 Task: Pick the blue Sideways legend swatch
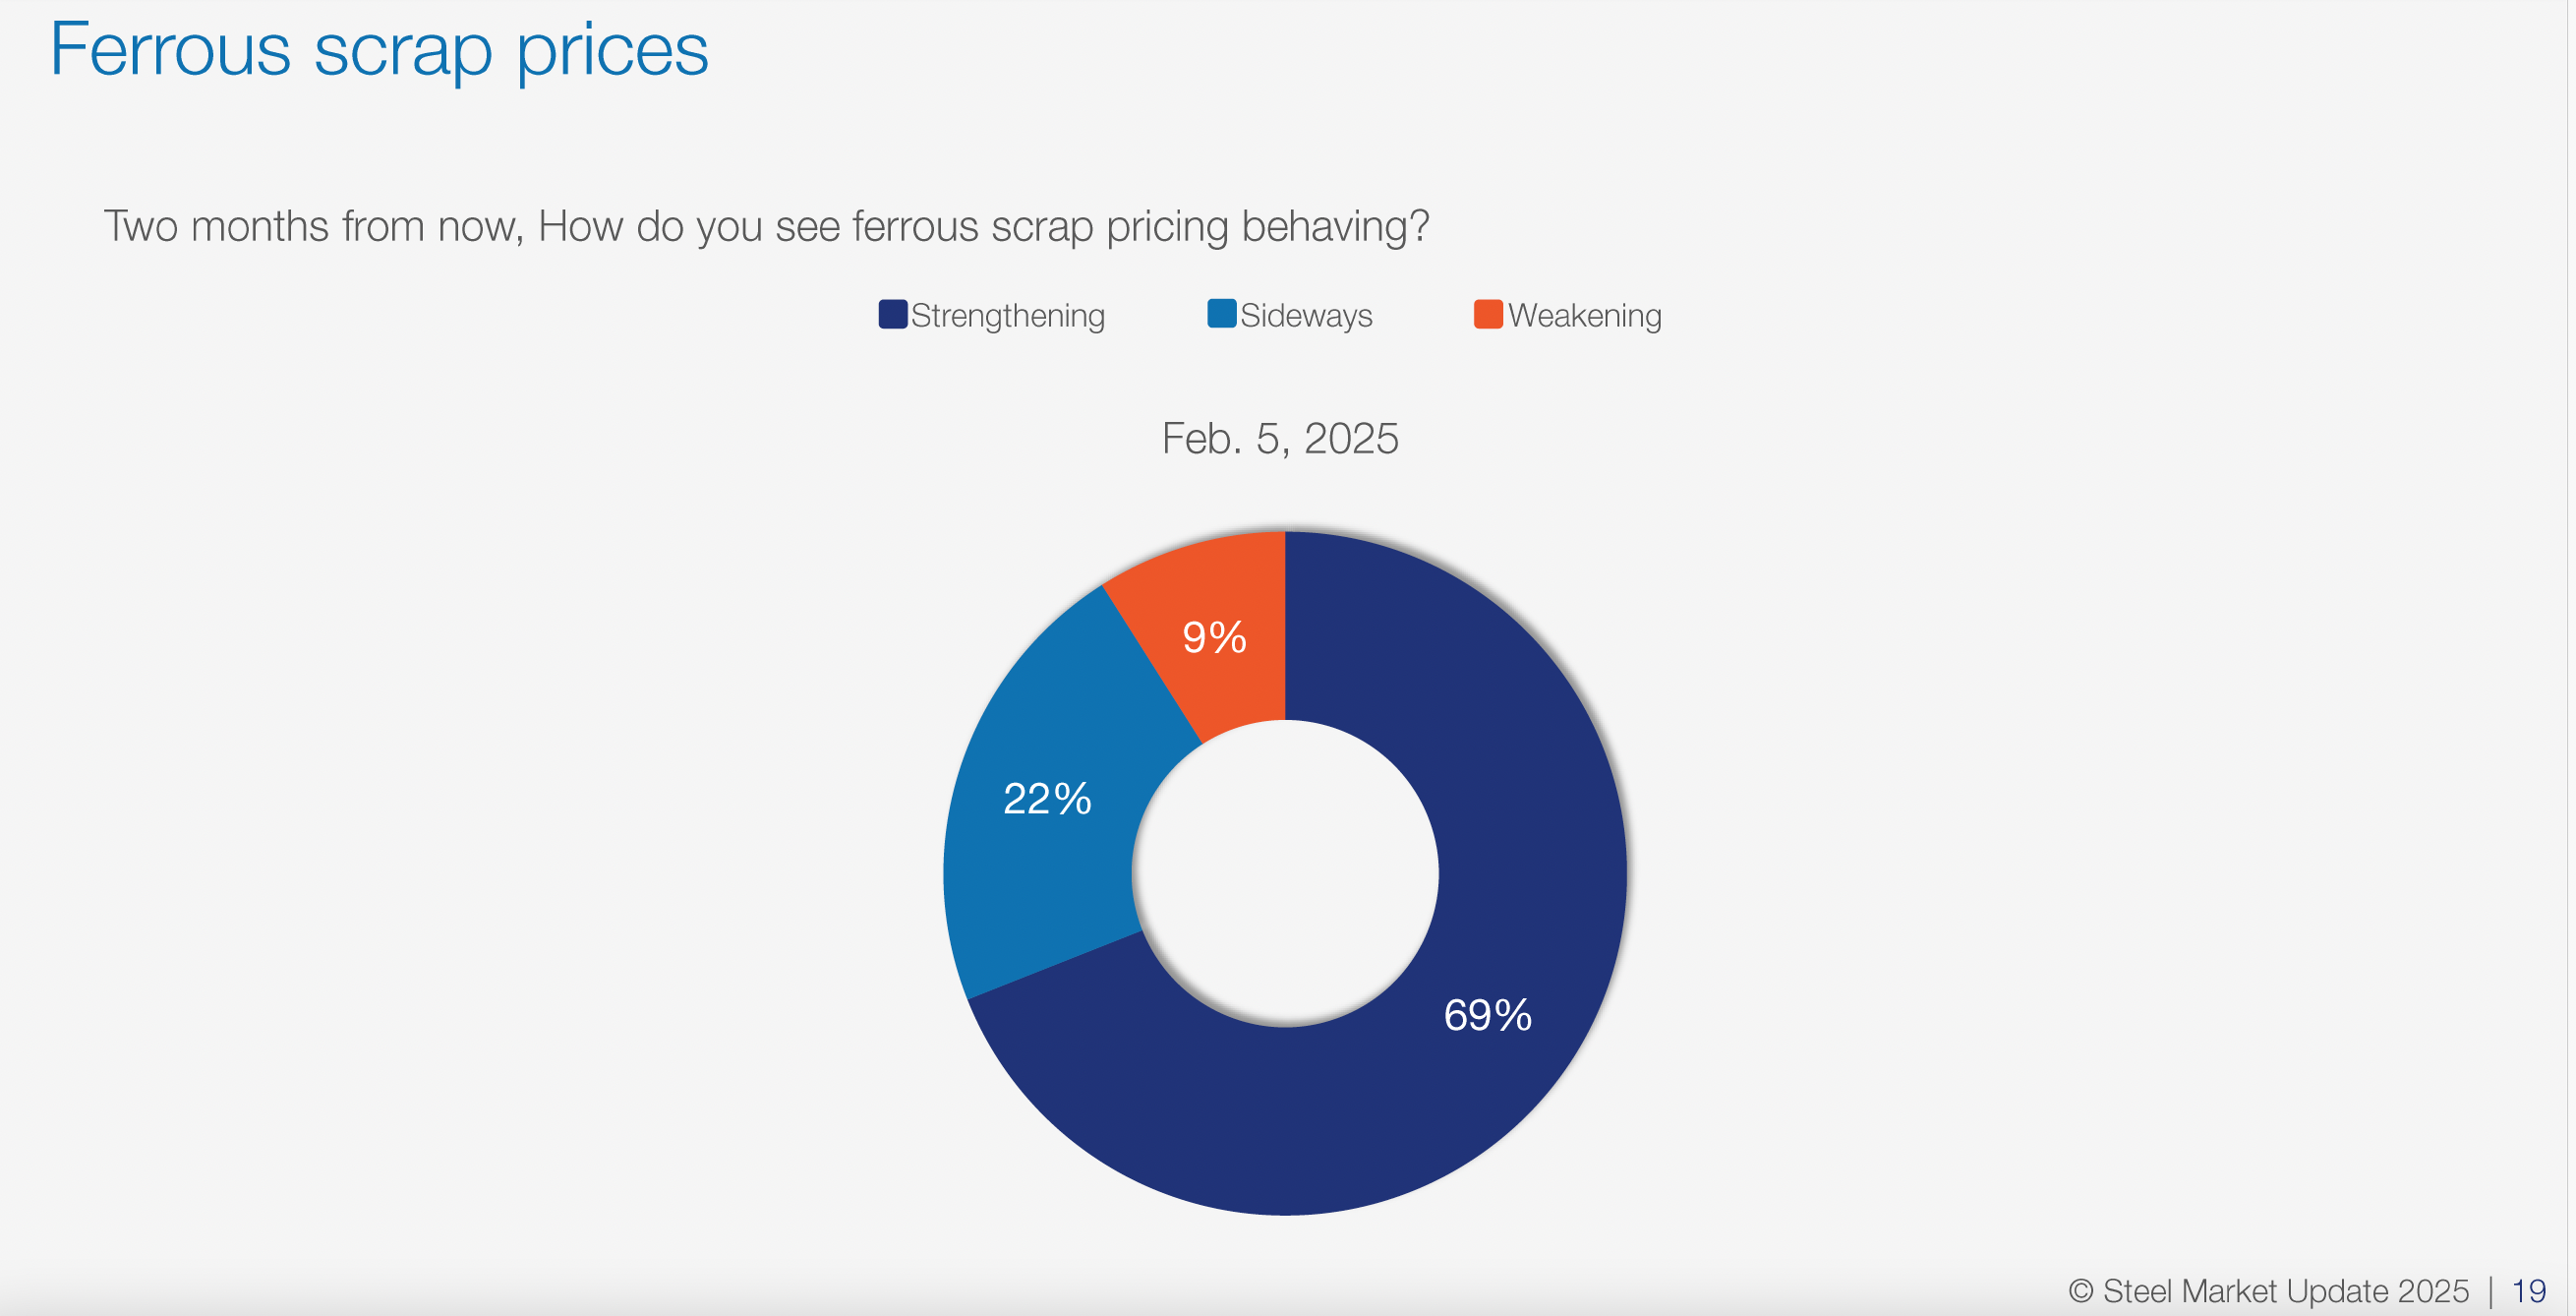point(1221,314)
